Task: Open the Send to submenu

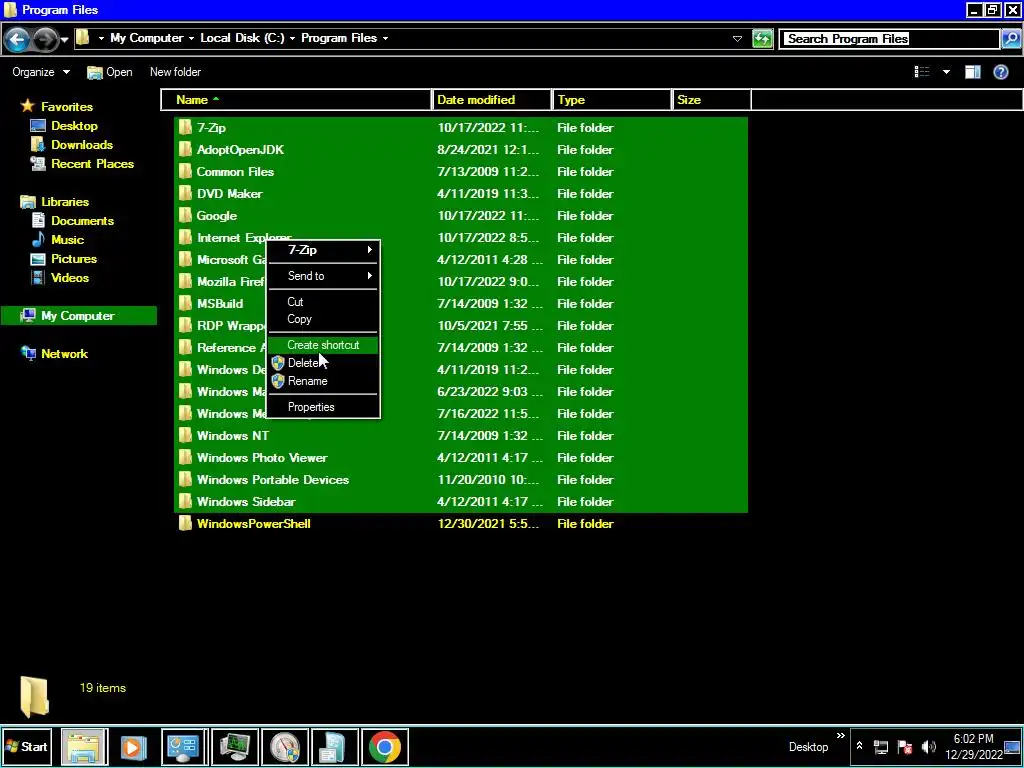Action: pos(323,276)
